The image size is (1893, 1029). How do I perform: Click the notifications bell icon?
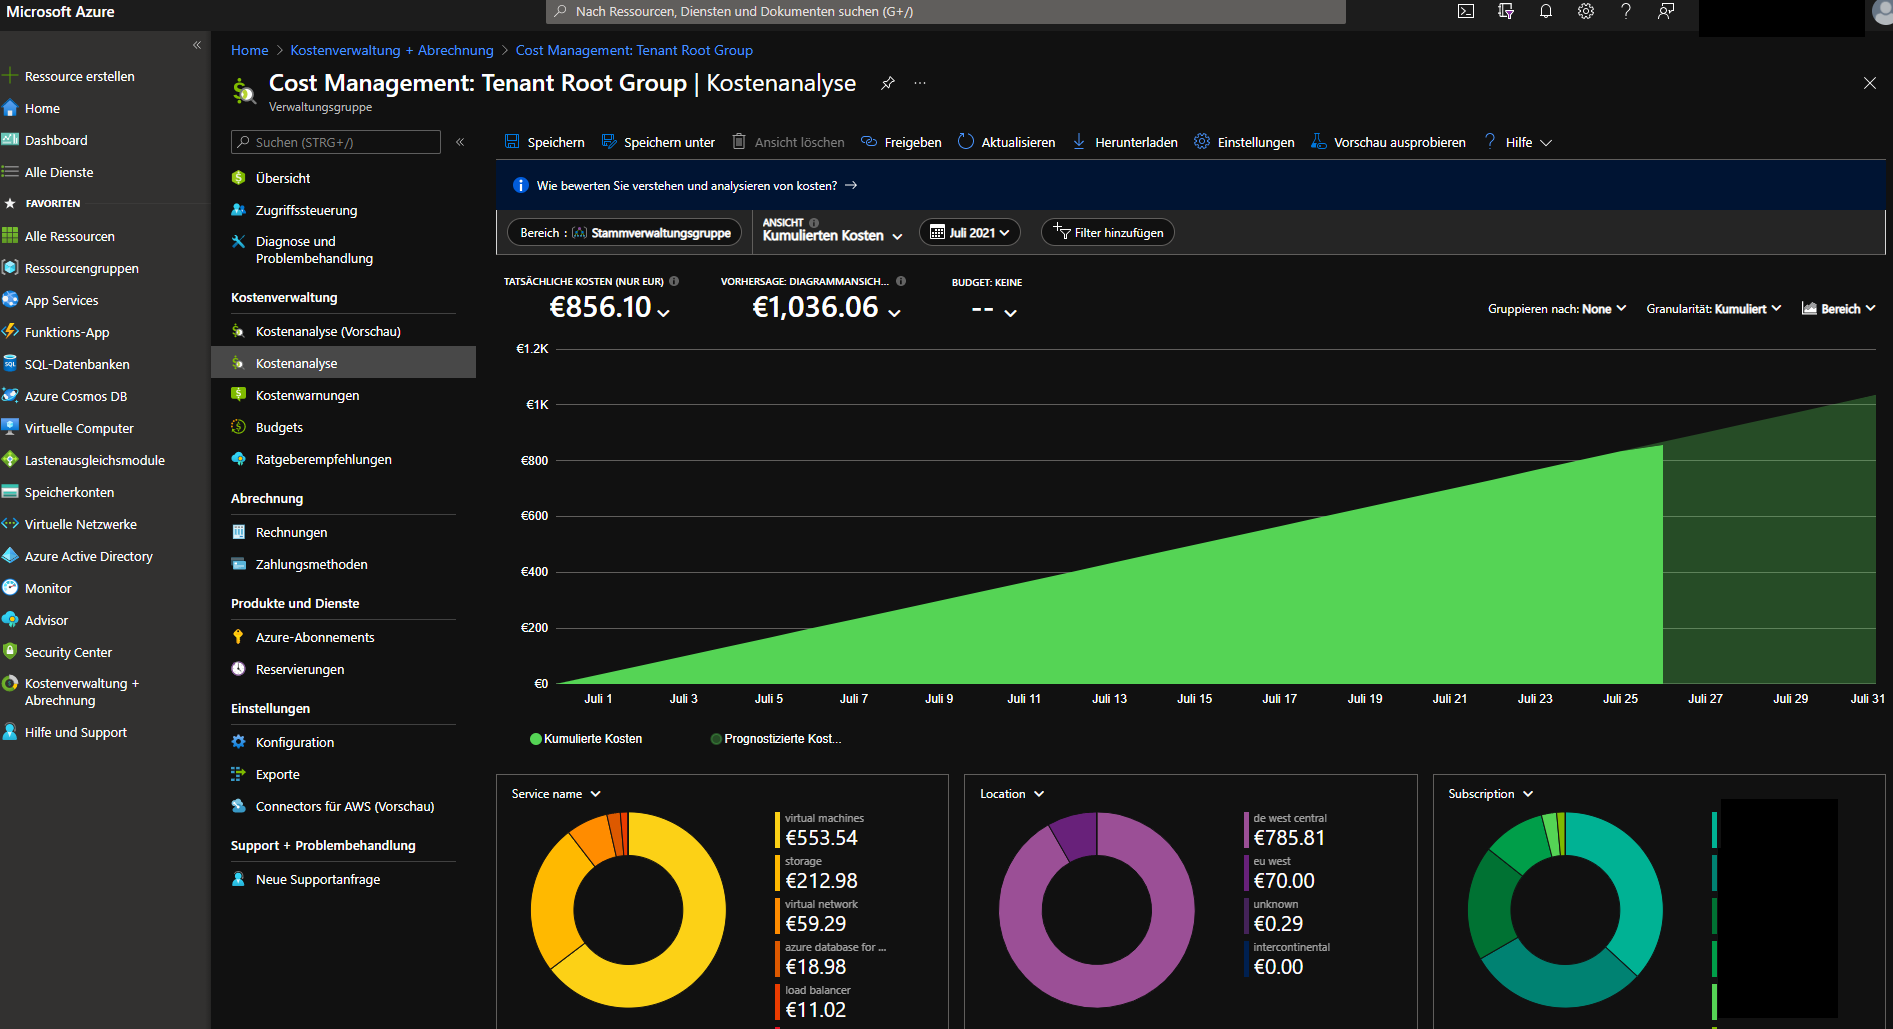click(x=1546, y=12)
